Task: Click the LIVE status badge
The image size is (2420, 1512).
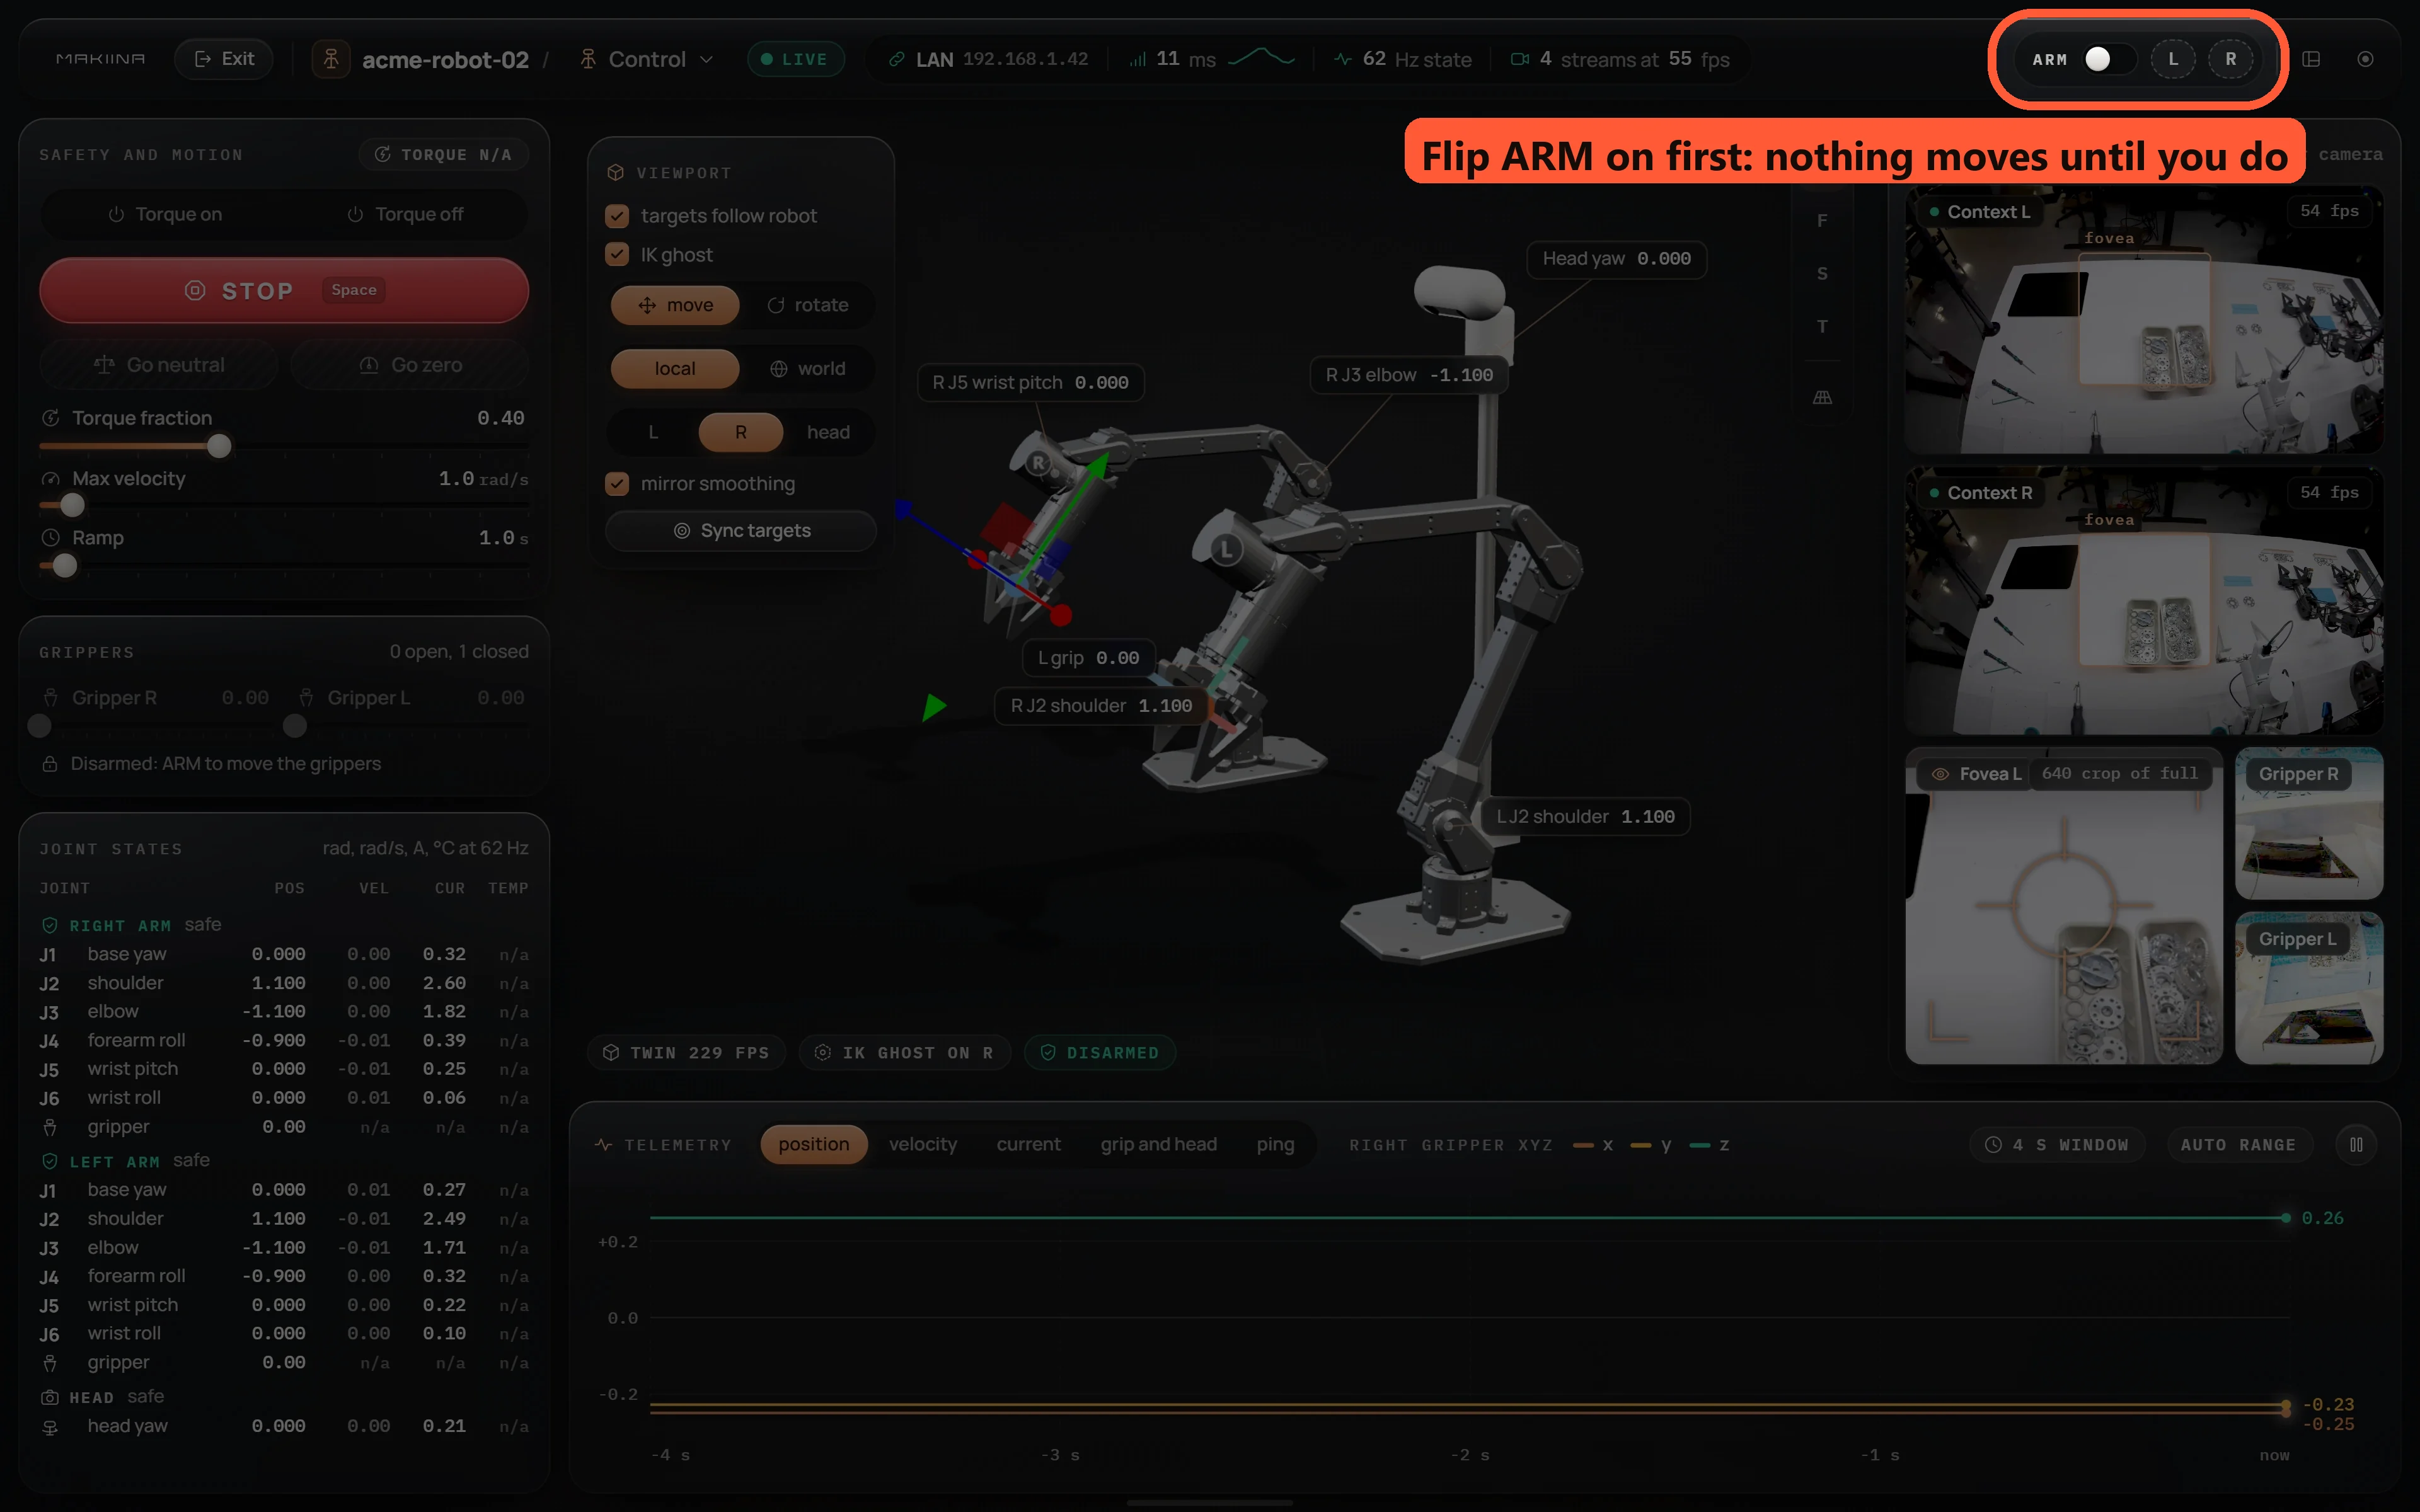Action: tap(795, 59)
